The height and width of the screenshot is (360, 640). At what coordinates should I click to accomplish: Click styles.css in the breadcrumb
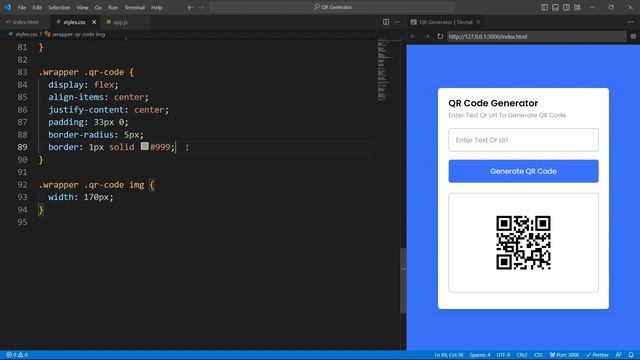click(26, 34)
